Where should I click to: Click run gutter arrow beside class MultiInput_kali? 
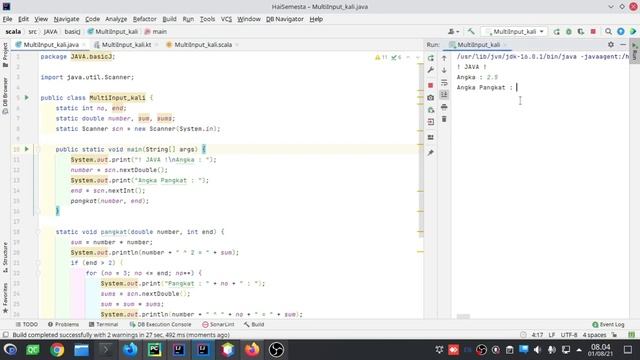pos(27,98)
